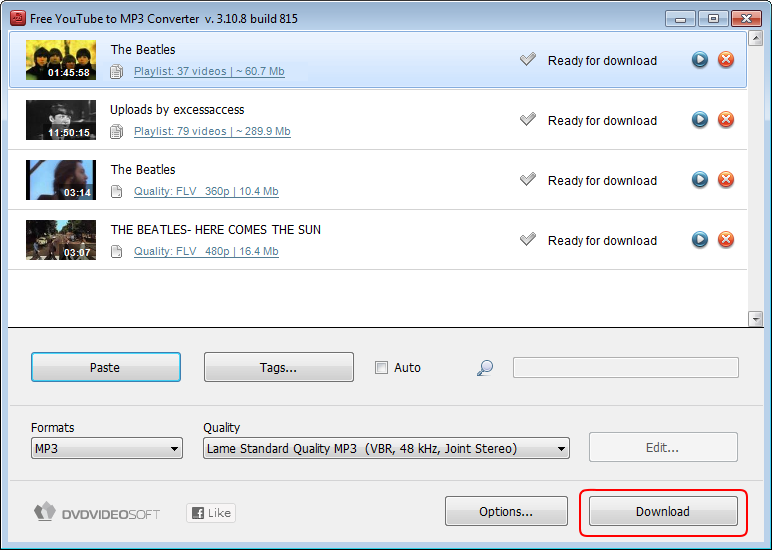Play the 03:14 The Beatles video
772x550 pixels.
[x=700, y=180]
